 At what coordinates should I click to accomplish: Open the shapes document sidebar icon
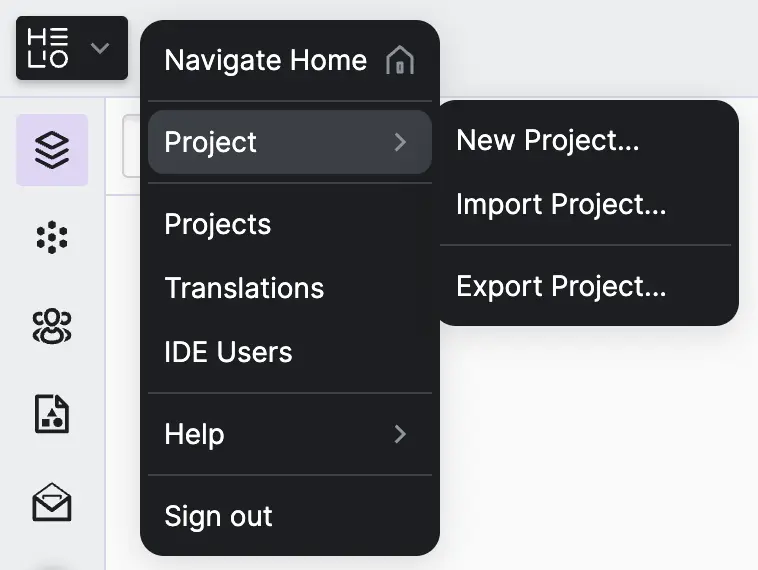point(52,413)
